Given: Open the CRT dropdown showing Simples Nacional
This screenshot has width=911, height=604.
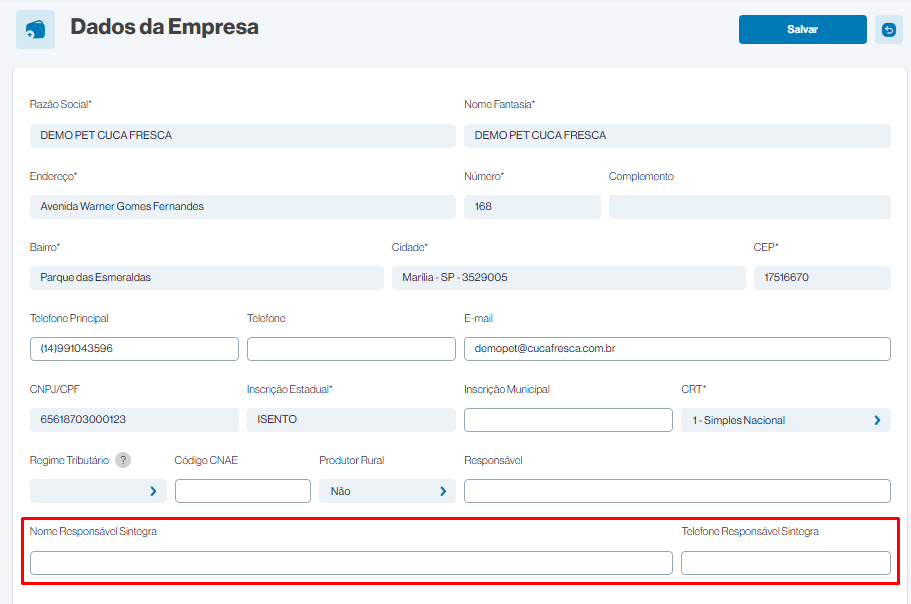Looking at the screenshot, I should (786, 420).
